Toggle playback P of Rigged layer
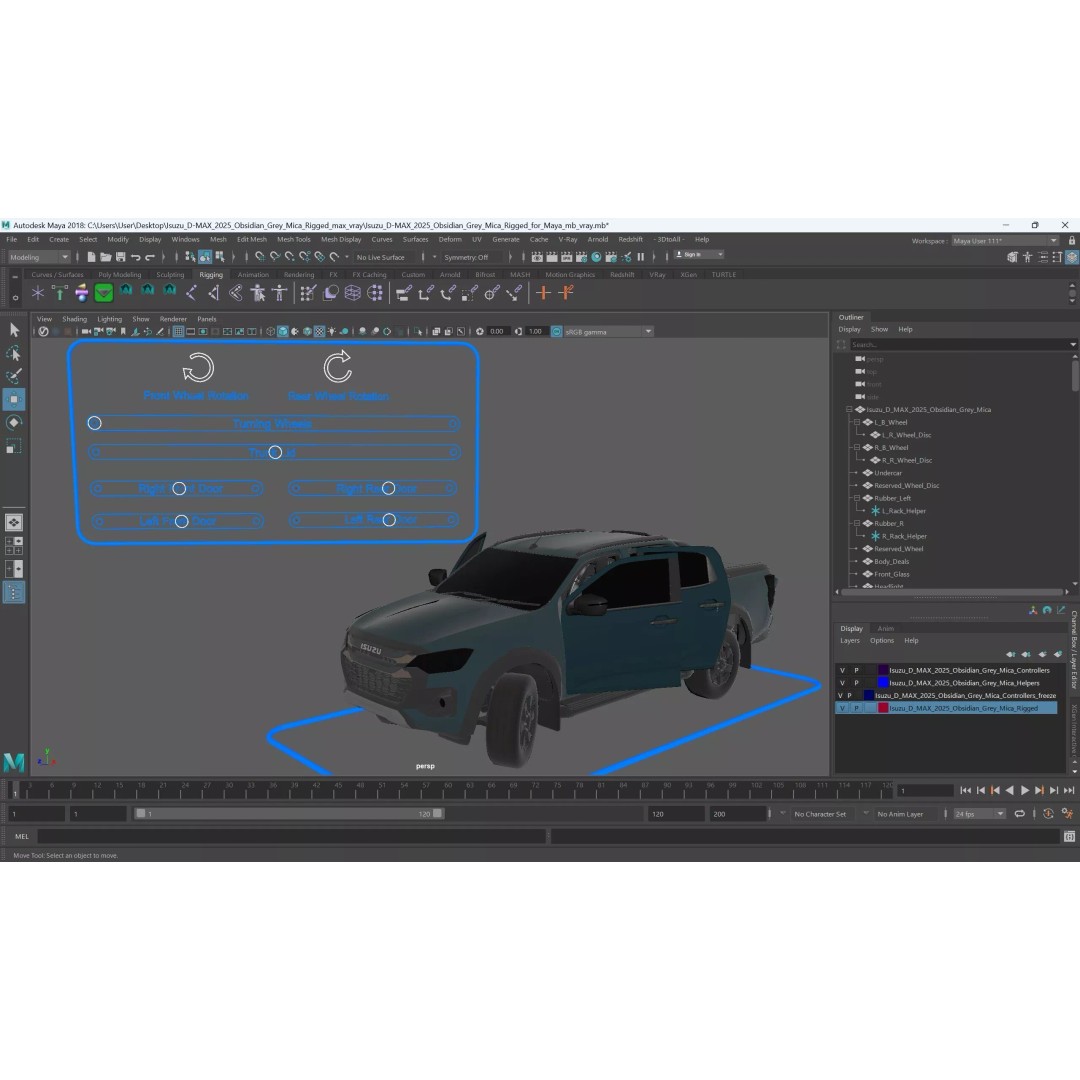This screenshot has width=1080, height=1080. pos(856,708)
